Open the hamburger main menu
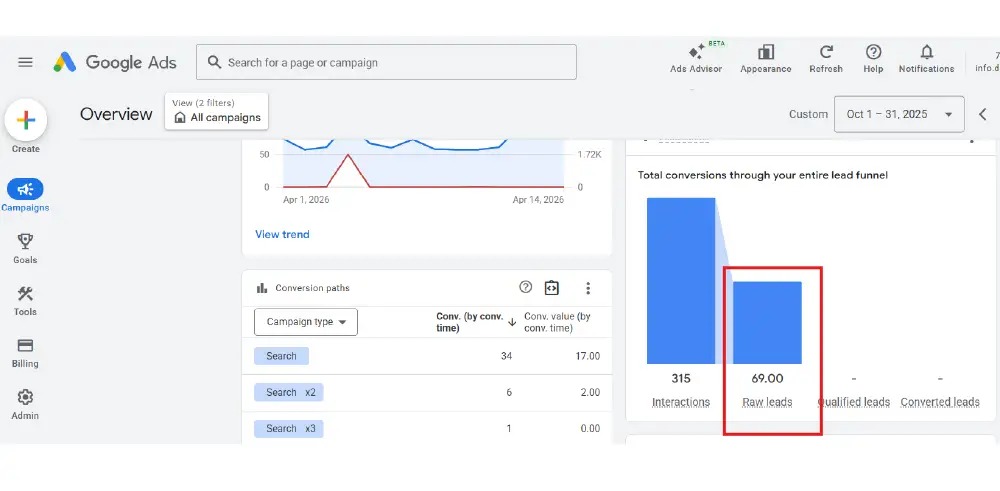Screen dimensions: 1000x491 click(x=26, y=62)
